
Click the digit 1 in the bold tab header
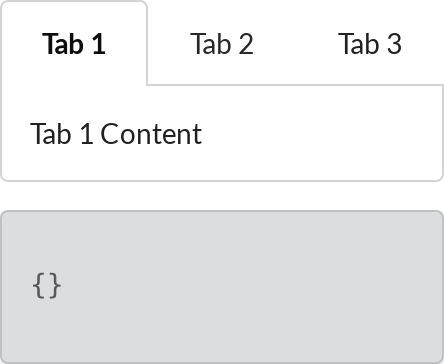pyautogui.click(x=99, y=44)
